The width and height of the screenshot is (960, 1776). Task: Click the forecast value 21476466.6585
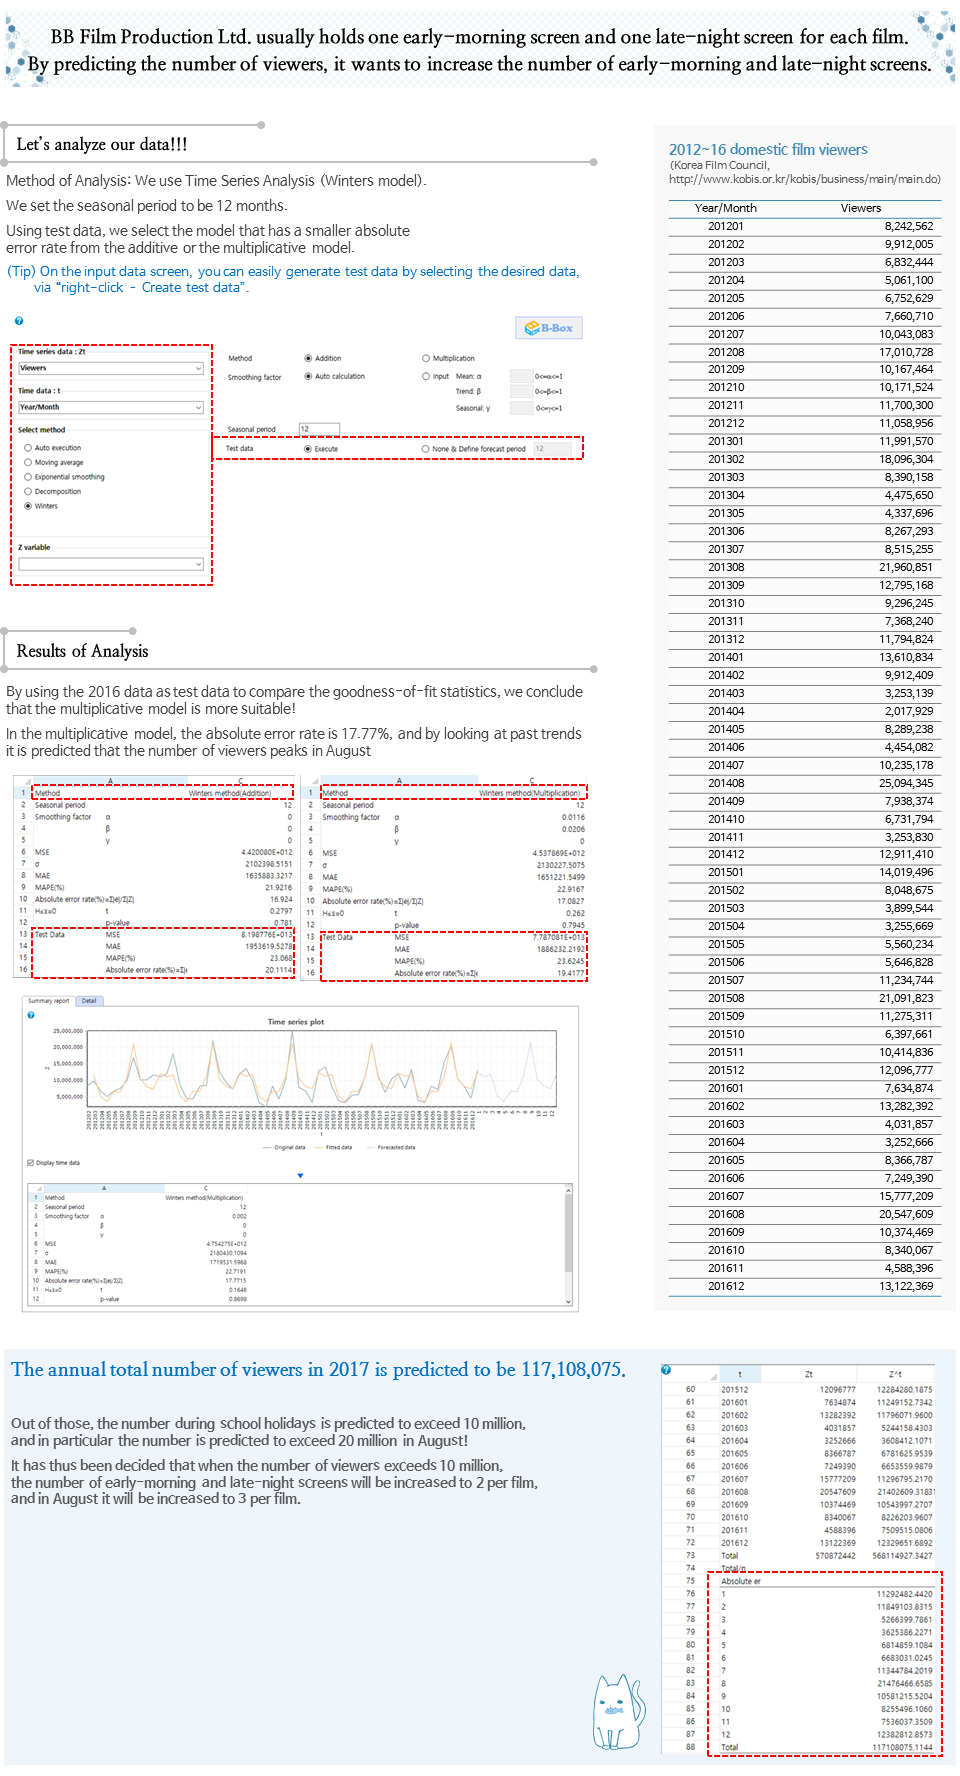click(x=905, y=1684)
